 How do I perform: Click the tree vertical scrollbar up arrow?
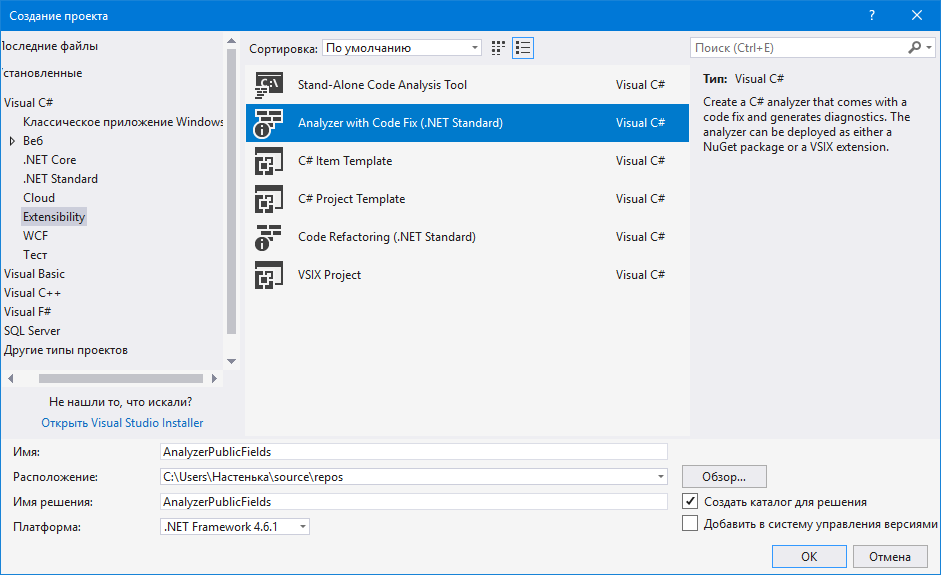click(x=232, y=41)
